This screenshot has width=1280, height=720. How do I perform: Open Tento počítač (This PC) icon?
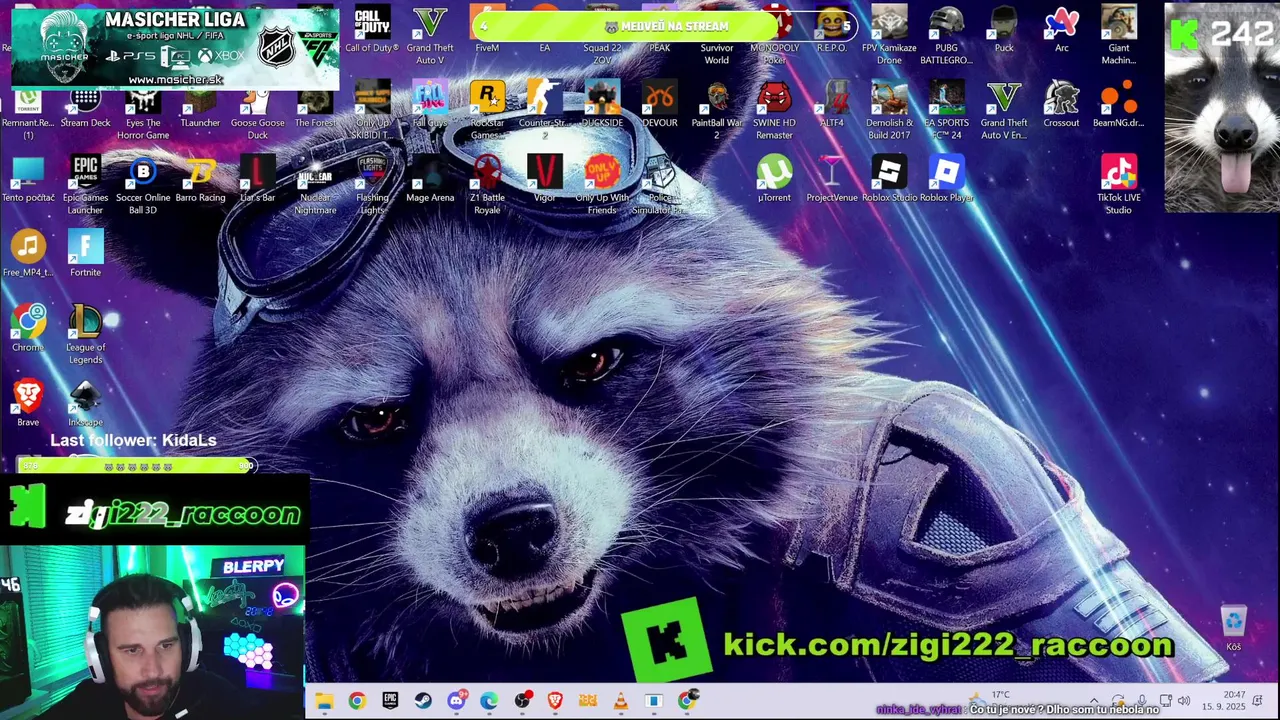[28, 179]
